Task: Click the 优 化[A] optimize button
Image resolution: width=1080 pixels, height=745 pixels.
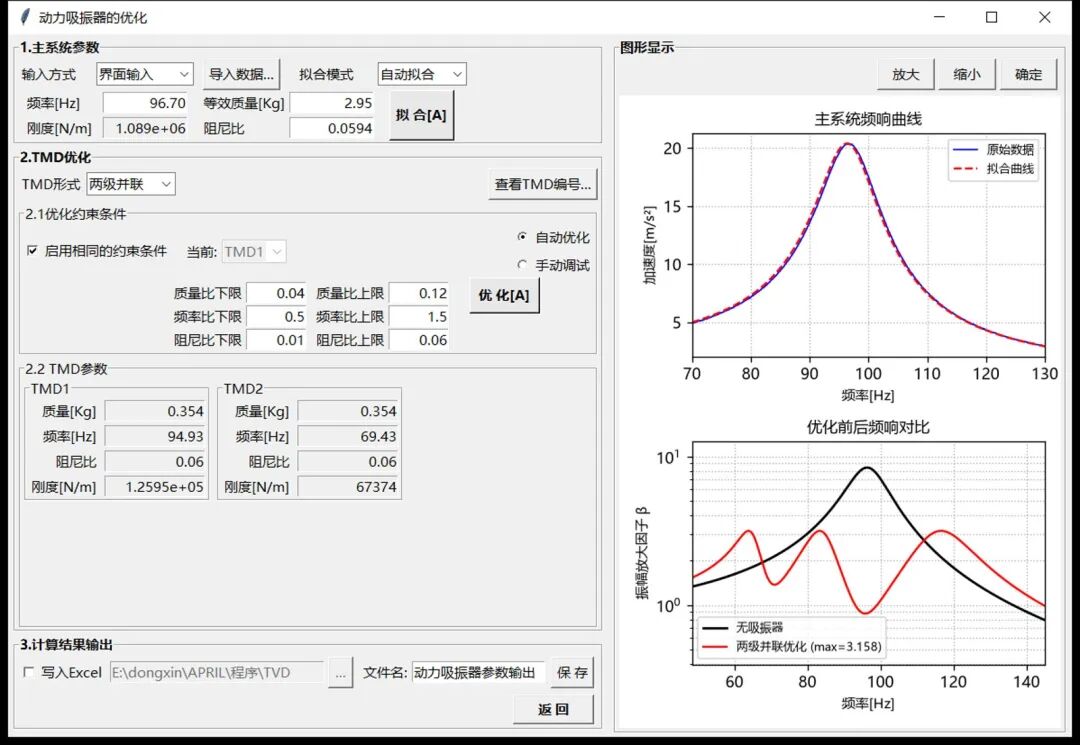Action: click(504, 295)
